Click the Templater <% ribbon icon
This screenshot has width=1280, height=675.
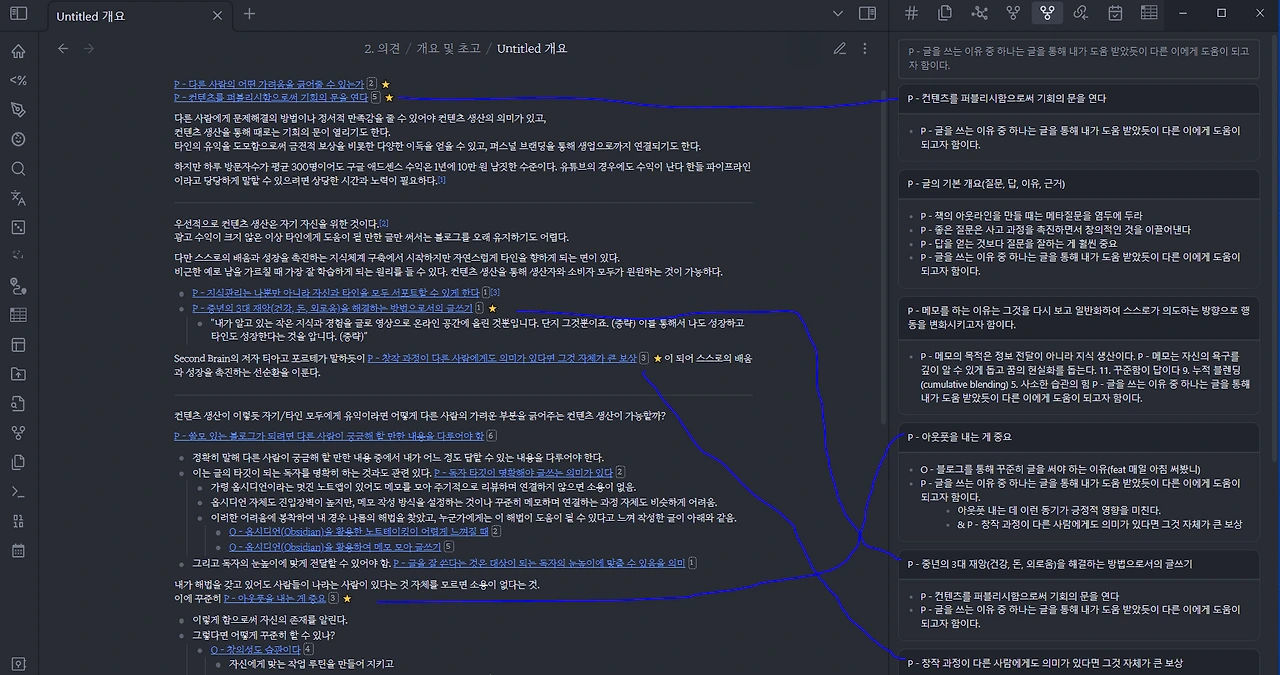pos(18,81)
